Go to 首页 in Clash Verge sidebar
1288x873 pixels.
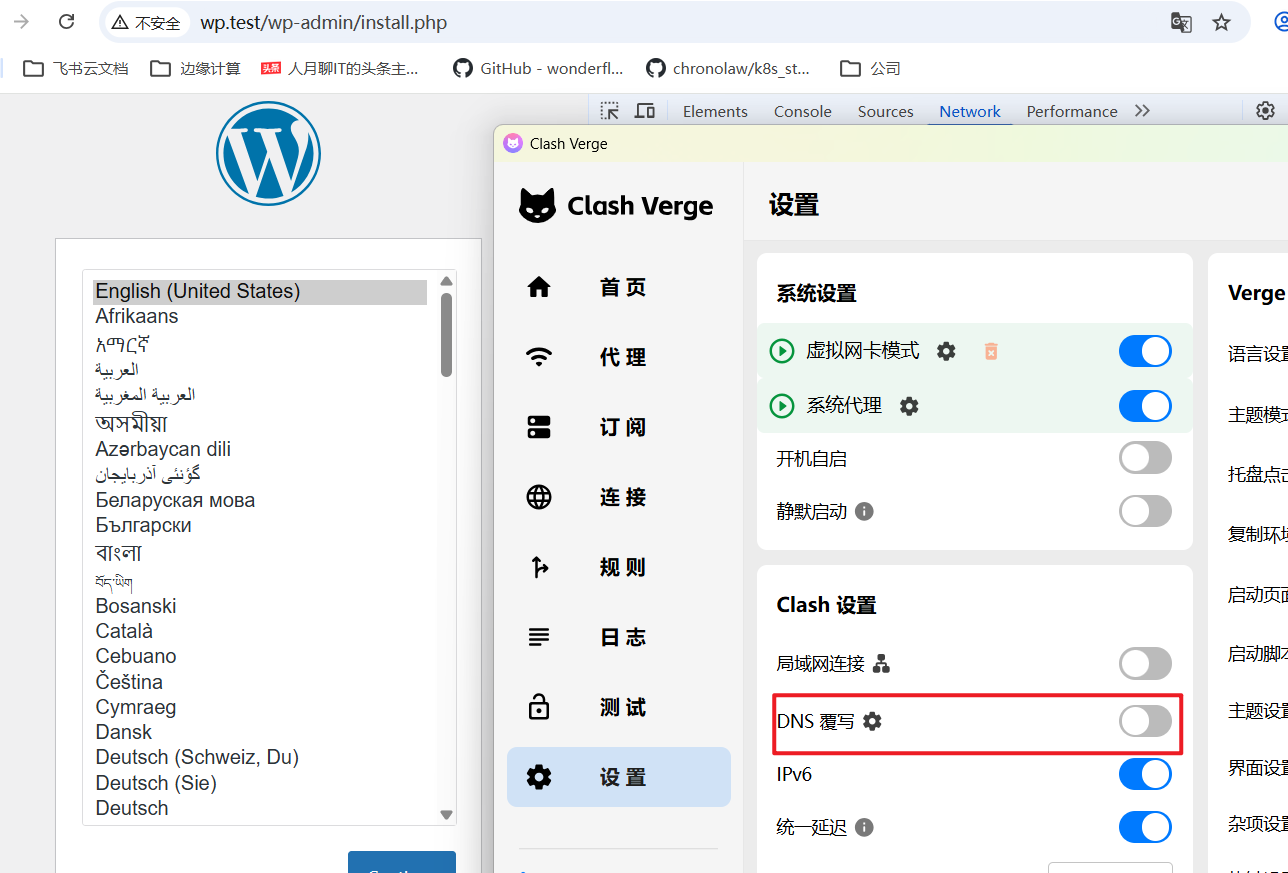(x=619, y=288)
